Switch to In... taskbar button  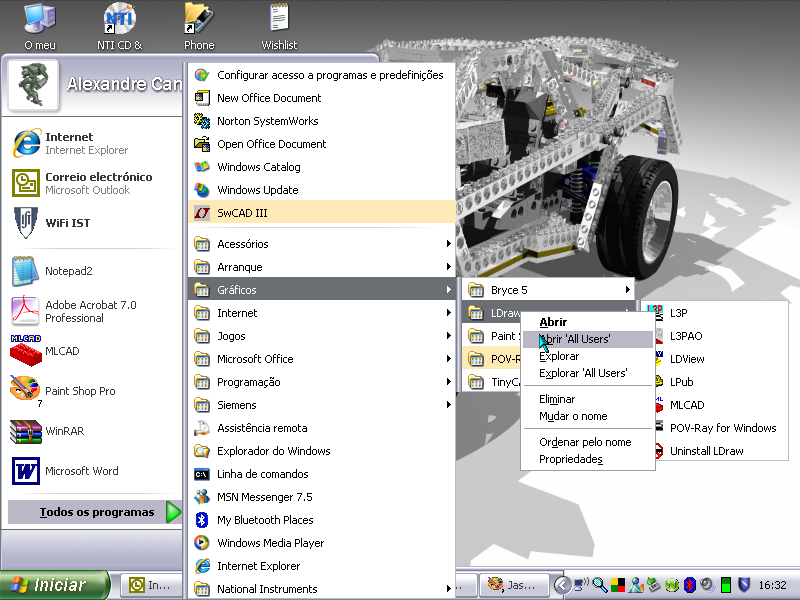[x=152, y=585]
